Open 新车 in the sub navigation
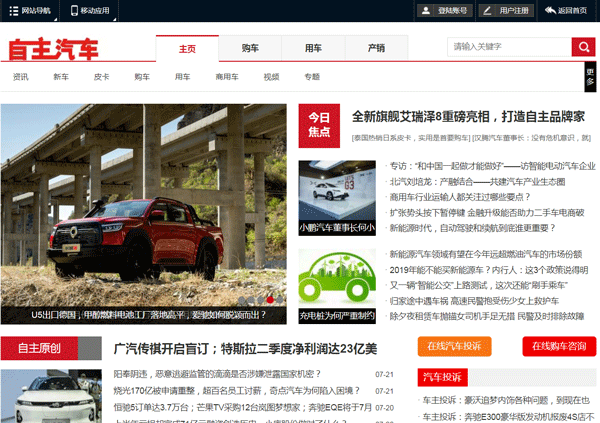 [61, 77]
